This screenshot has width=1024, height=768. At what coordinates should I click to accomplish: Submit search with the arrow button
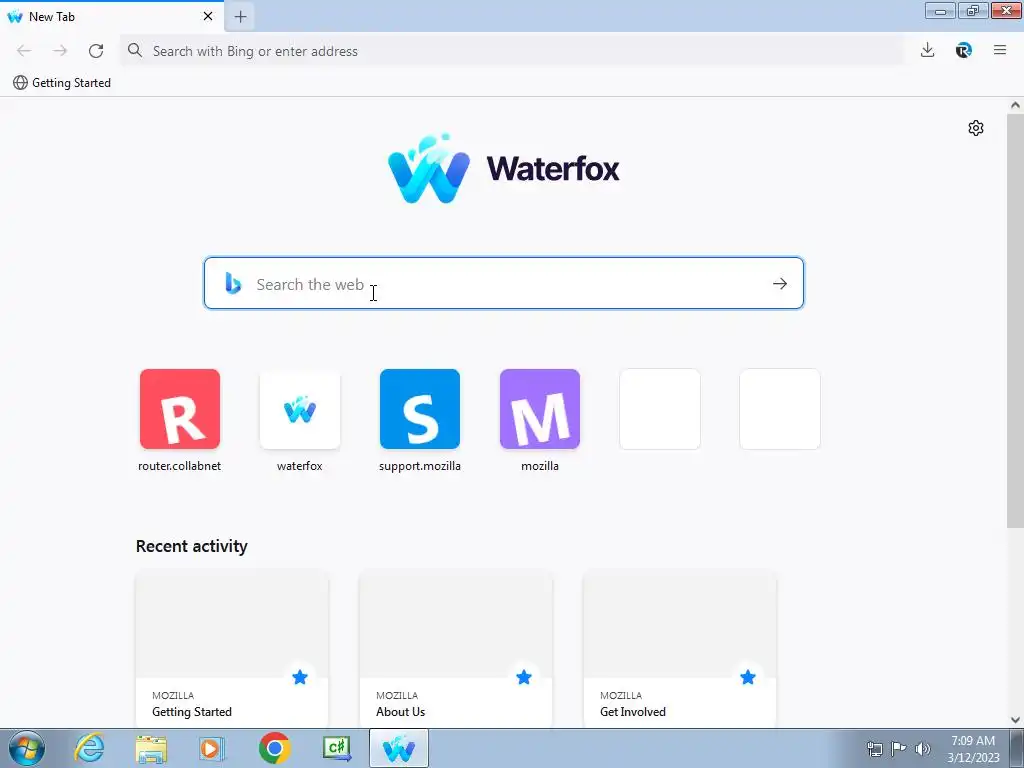coord(780,283)
